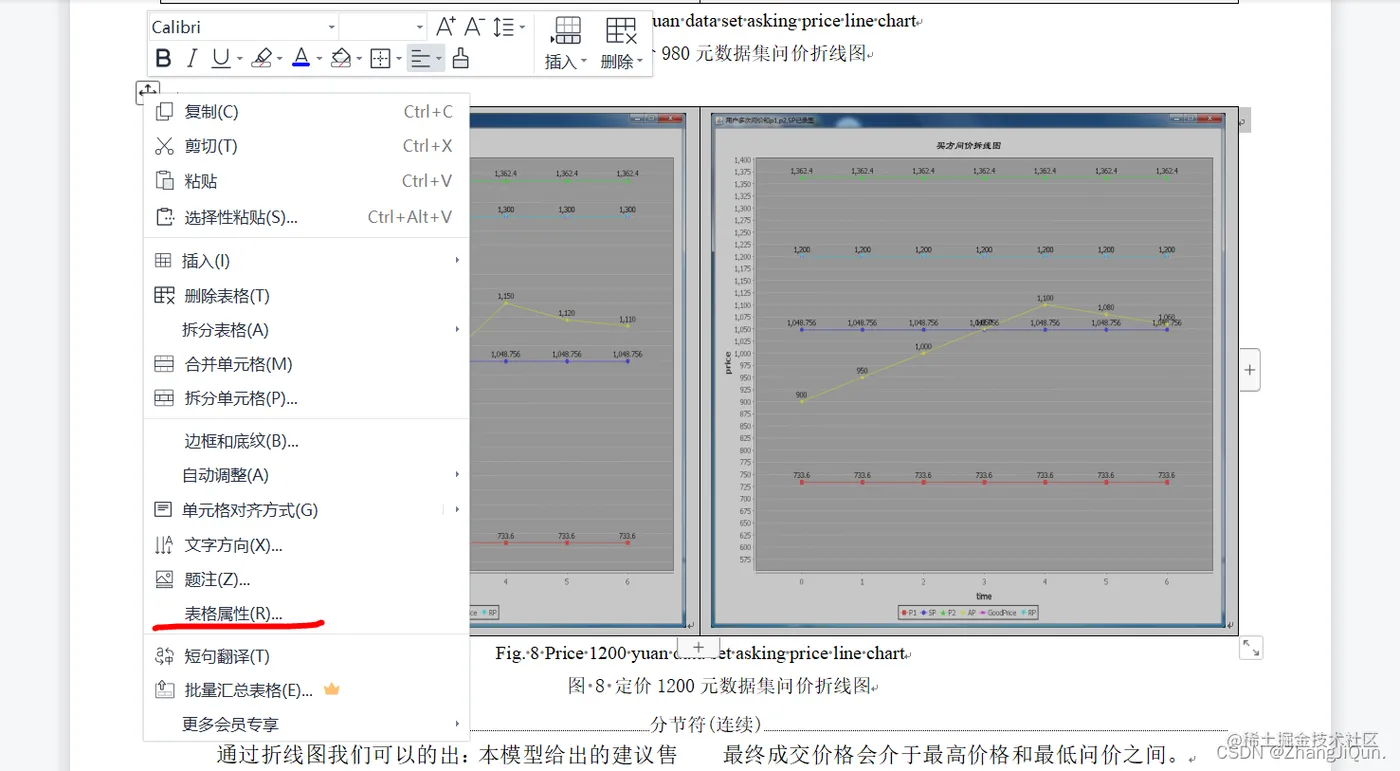Screen dimensions: 1400x771
Task: Click the table borders icon
Action: click(x=380, y=59)
